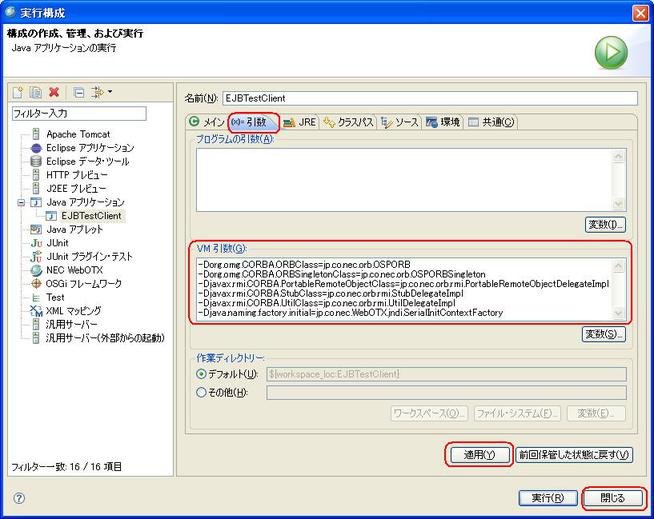Select OSGi フレームワーク item

(83, 284)
